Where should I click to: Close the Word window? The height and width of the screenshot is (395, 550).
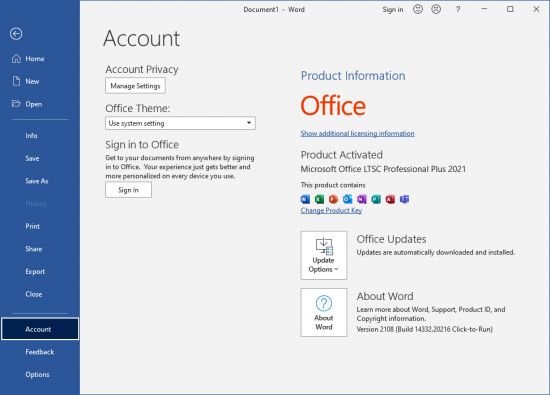point(536,9)
